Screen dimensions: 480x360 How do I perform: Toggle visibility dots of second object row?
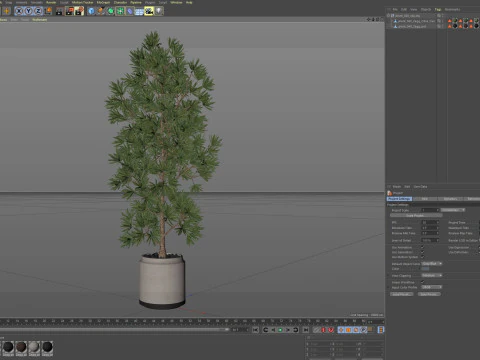click(x=443, y=21)
